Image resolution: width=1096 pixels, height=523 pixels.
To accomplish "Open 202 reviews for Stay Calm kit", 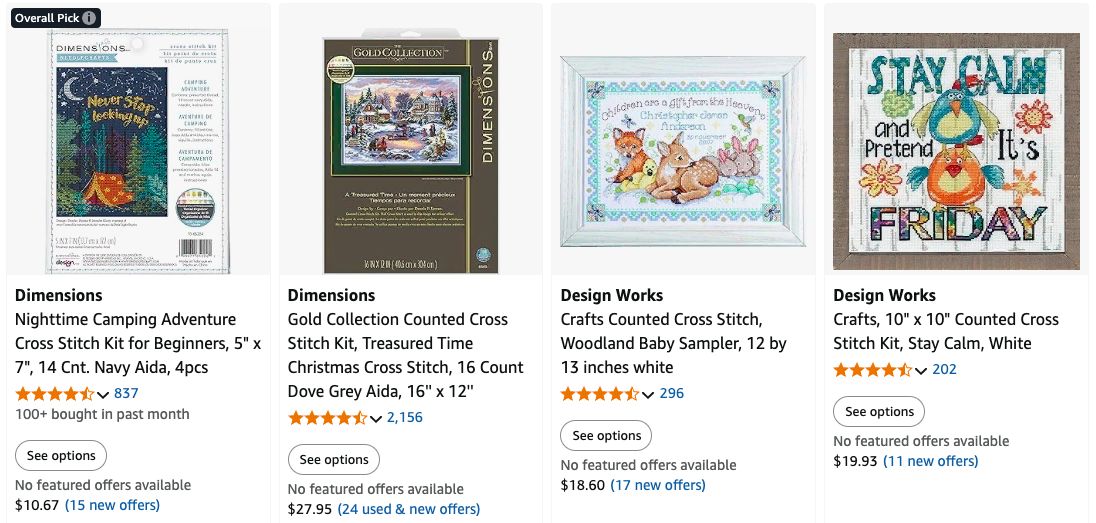I will (944, 369).
